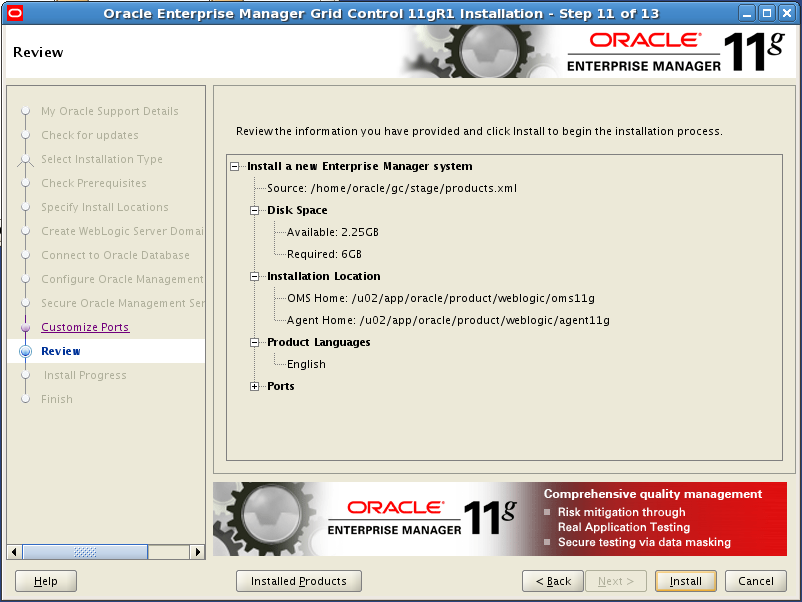Screen dimensions: 802x602
Task: Collapse the Install a new Enterprise Manager system node
Action: click(x=235, y=166)
